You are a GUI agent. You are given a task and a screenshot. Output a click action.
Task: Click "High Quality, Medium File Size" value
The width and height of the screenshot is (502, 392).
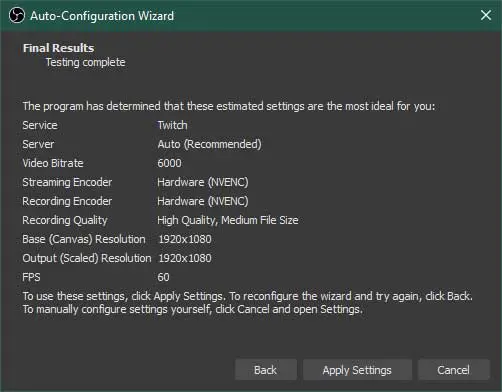point(228,220)
